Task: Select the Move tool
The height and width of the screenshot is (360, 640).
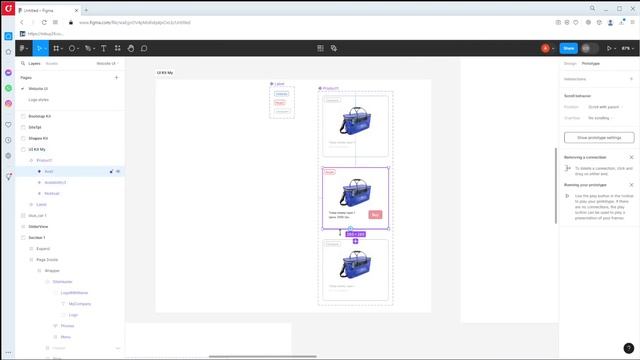Action: click(x=39, y=48)
